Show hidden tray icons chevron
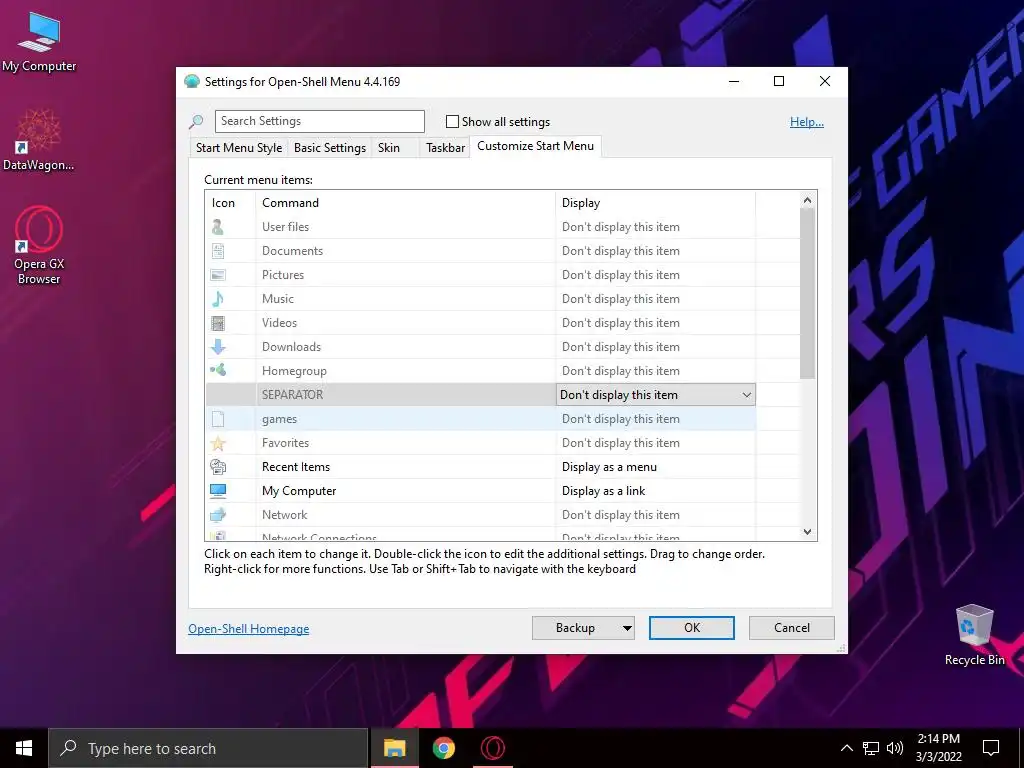This screenshot has width=1024, height=768. (x=846, y=748)
